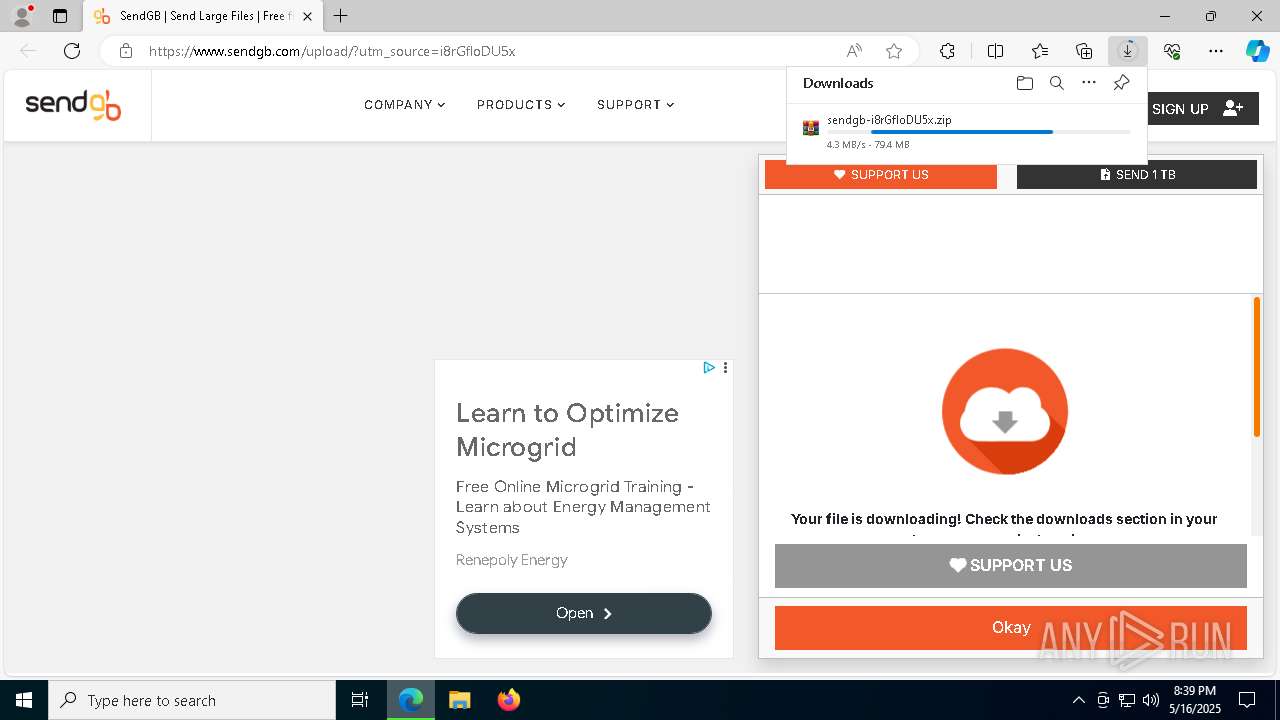
Task: Open the volume control in tray
Action: click(1150, 700)
